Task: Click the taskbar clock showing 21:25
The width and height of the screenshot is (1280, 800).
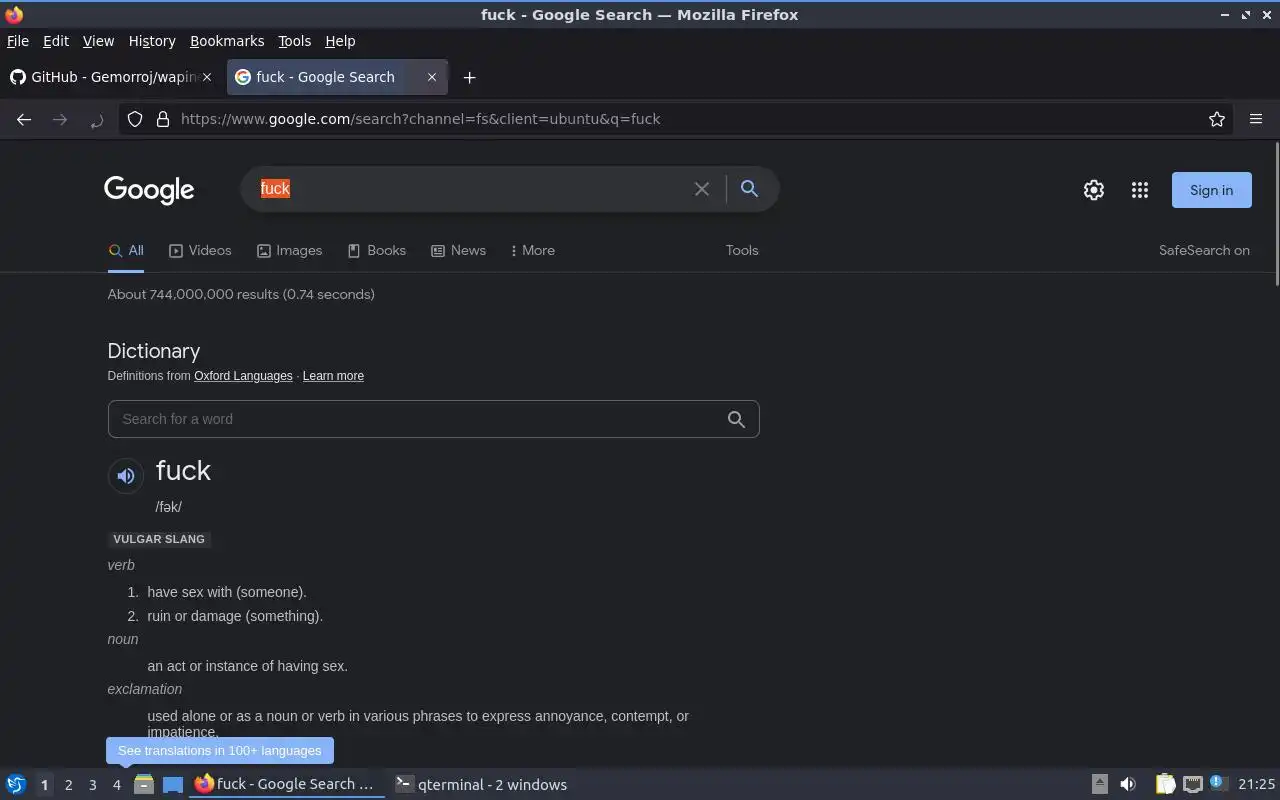Action: (x=1256, y=784)
